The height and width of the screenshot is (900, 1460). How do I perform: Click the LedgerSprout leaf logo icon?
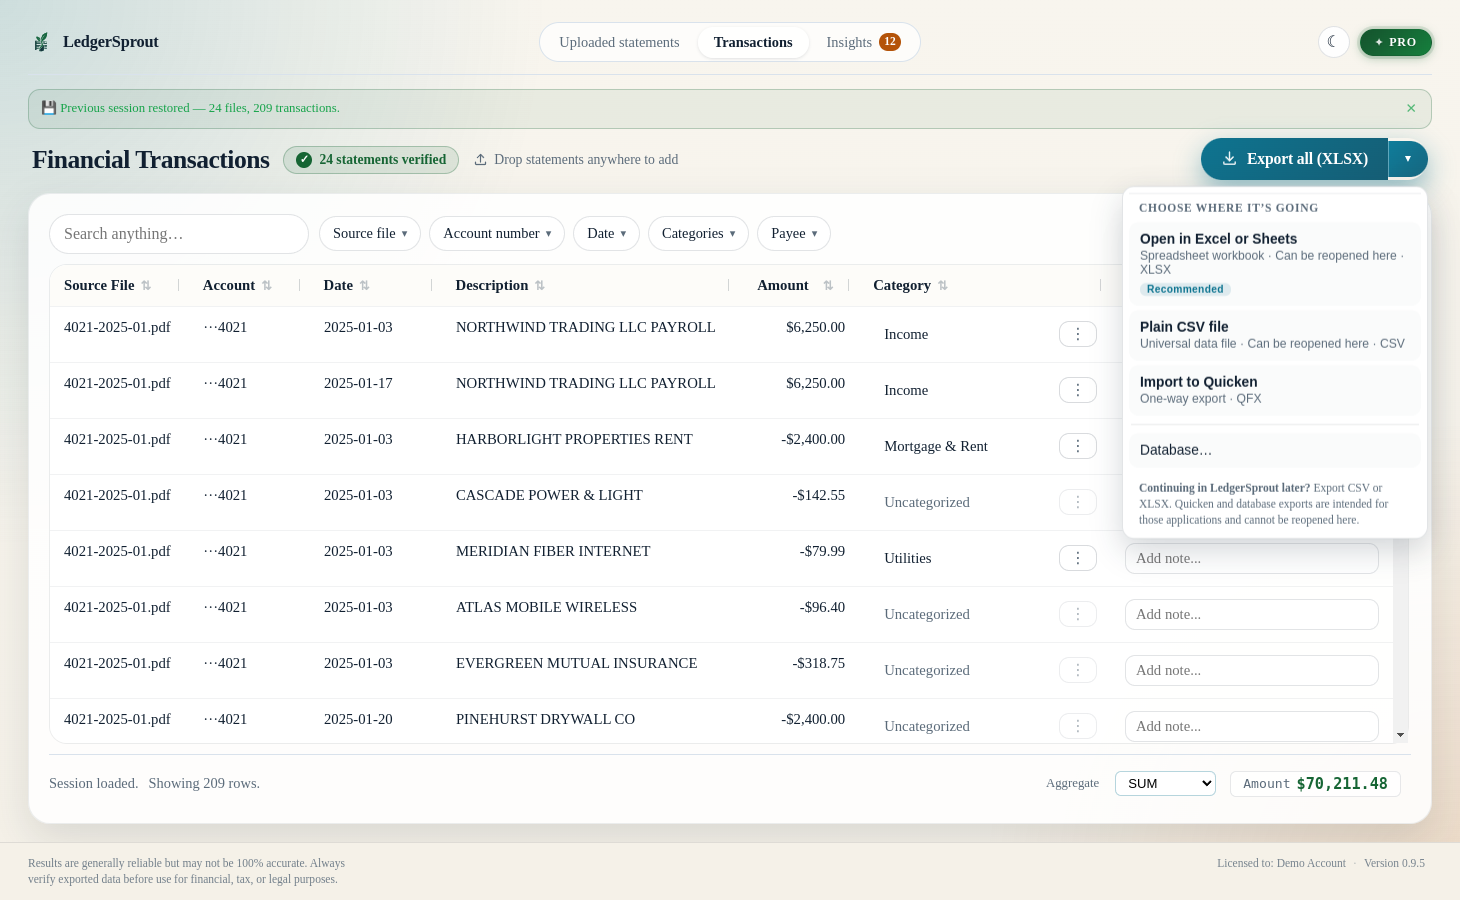pyautogui.click(x=41, y=42)
